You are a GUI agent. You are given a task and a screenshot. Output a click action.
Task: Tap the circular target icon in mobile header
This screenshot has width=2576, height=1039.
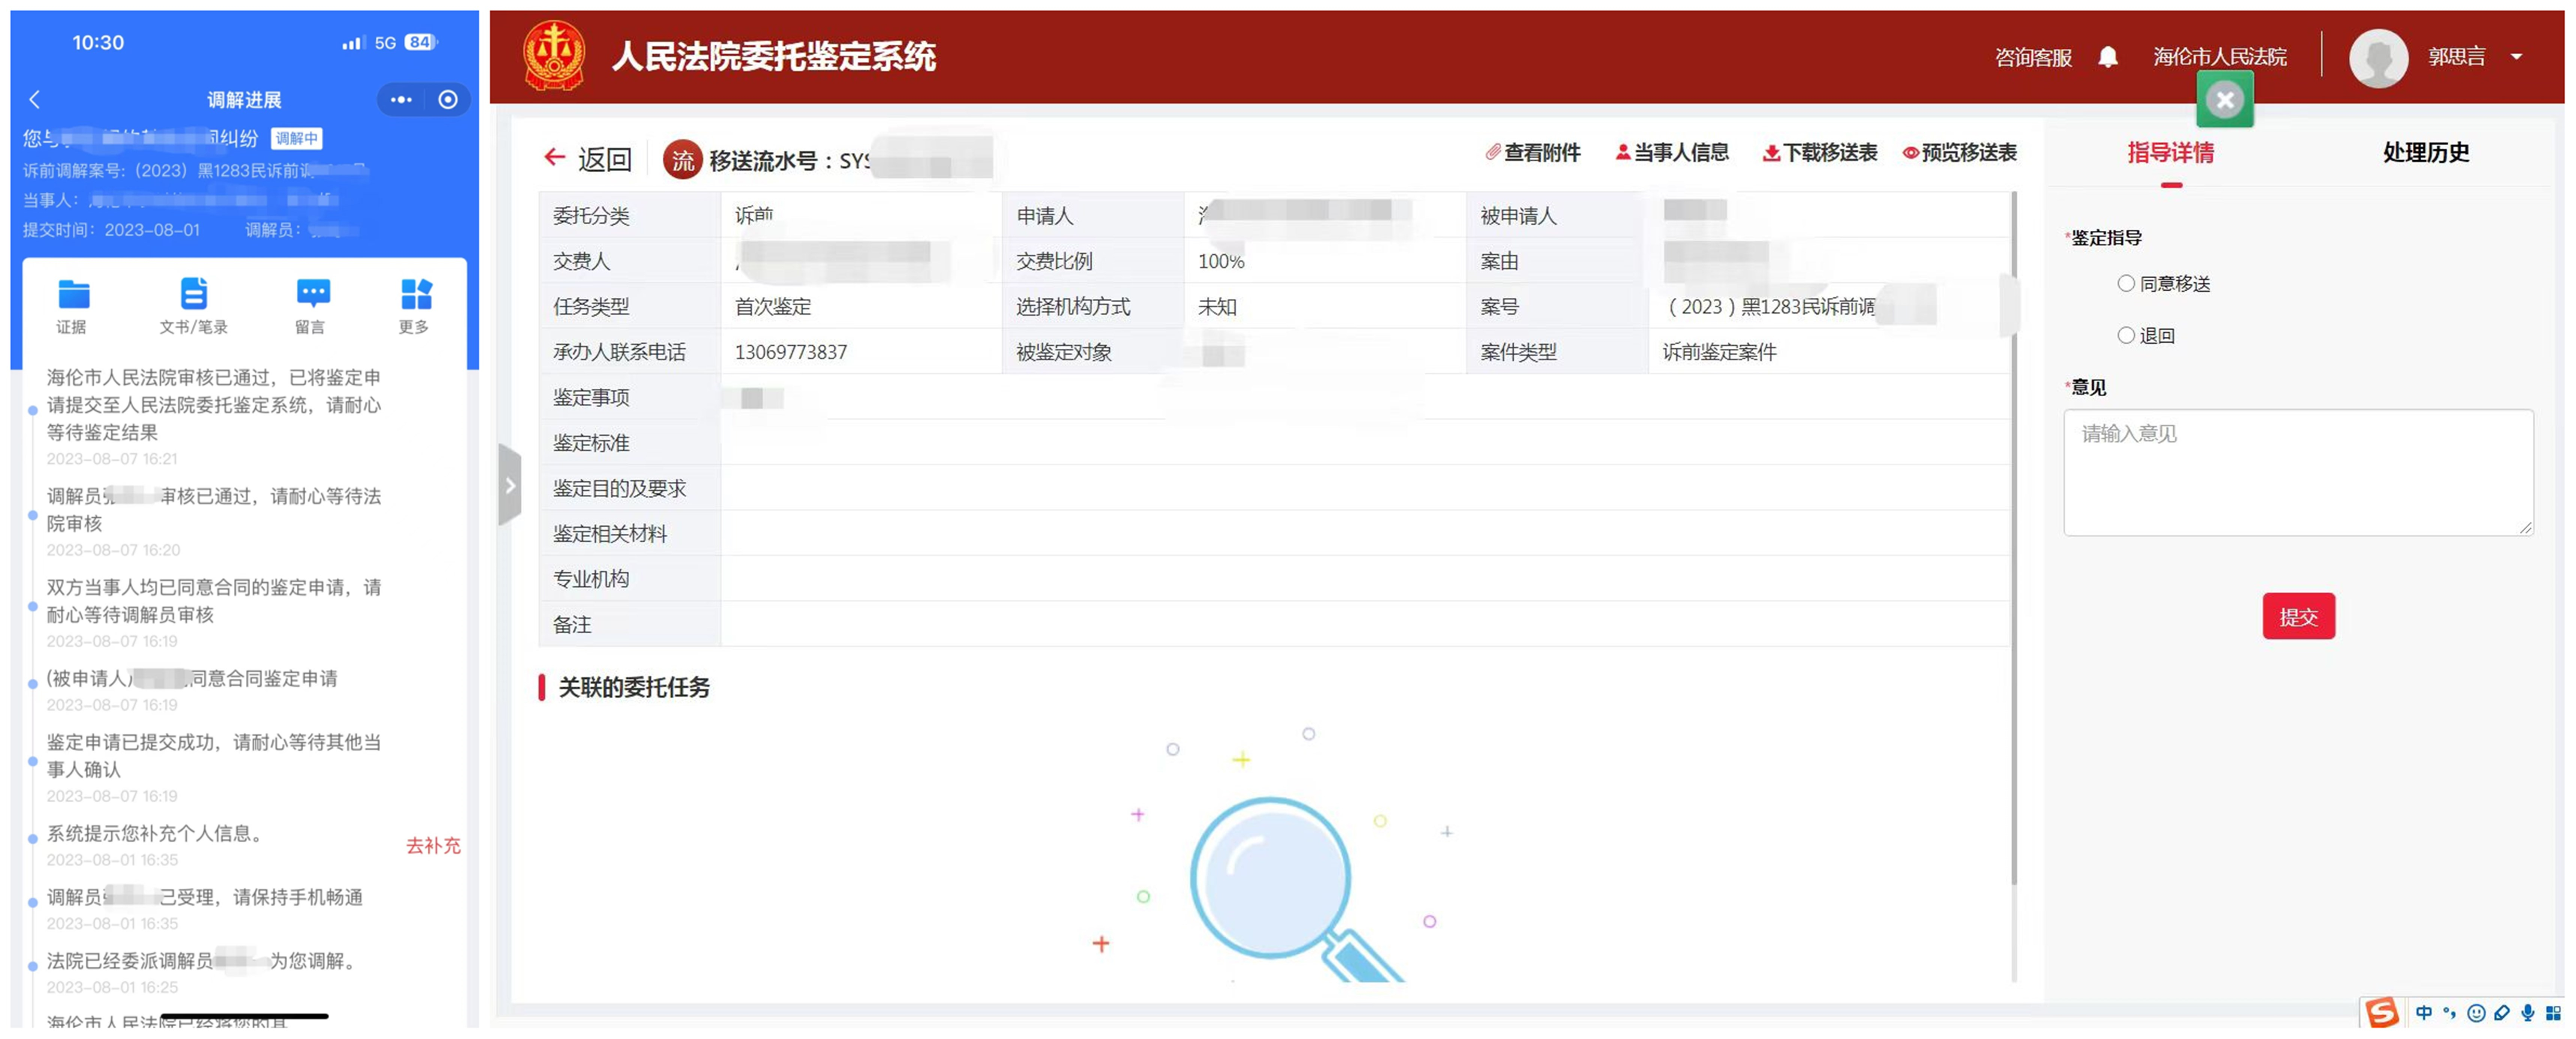pos(448,99)
